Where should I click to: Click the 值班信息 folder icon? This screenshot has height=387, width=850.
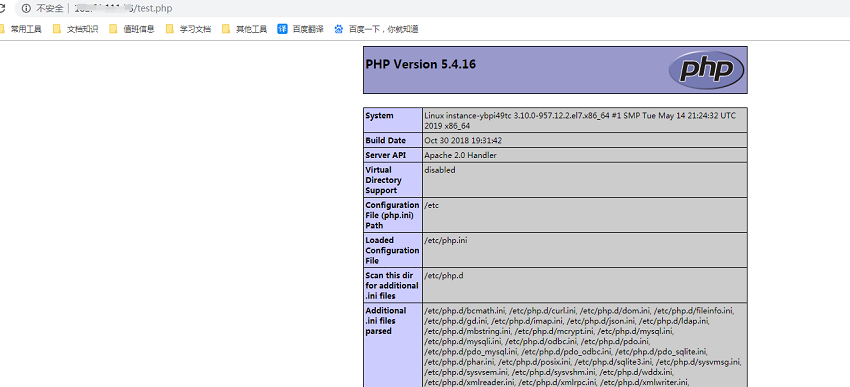tap(113, 29)
